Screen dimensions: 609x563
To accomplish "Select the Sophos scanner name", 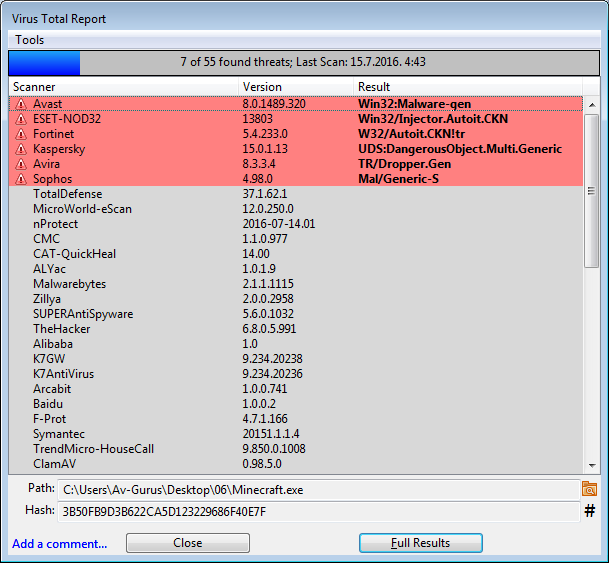I will coord(52,179).
